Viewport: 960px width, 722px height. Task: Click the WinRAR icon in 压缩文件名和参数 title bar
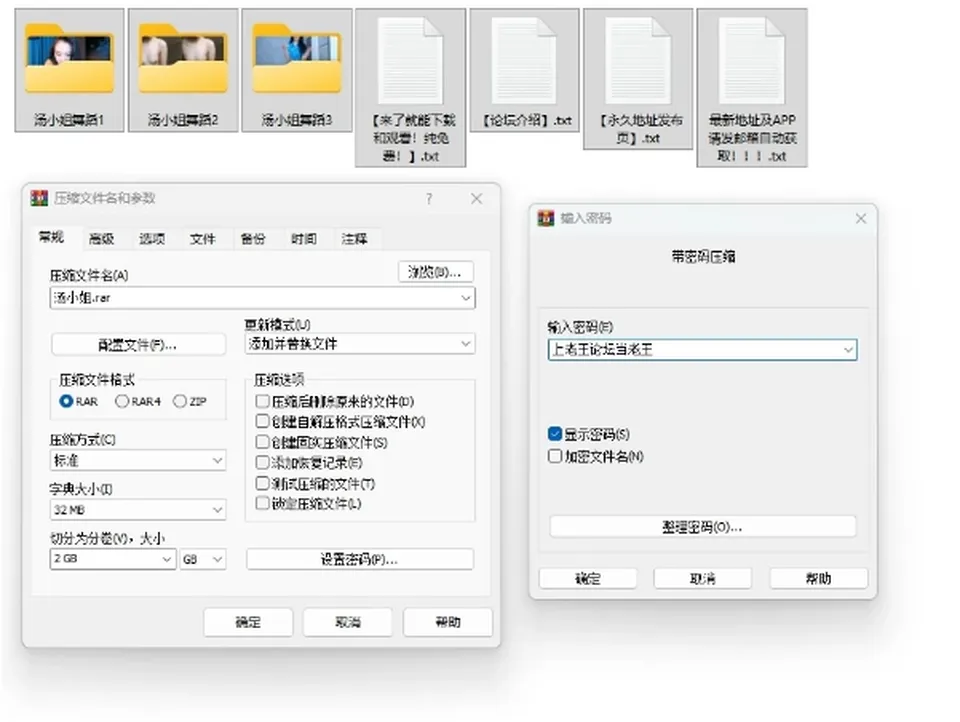pos(39,198)
